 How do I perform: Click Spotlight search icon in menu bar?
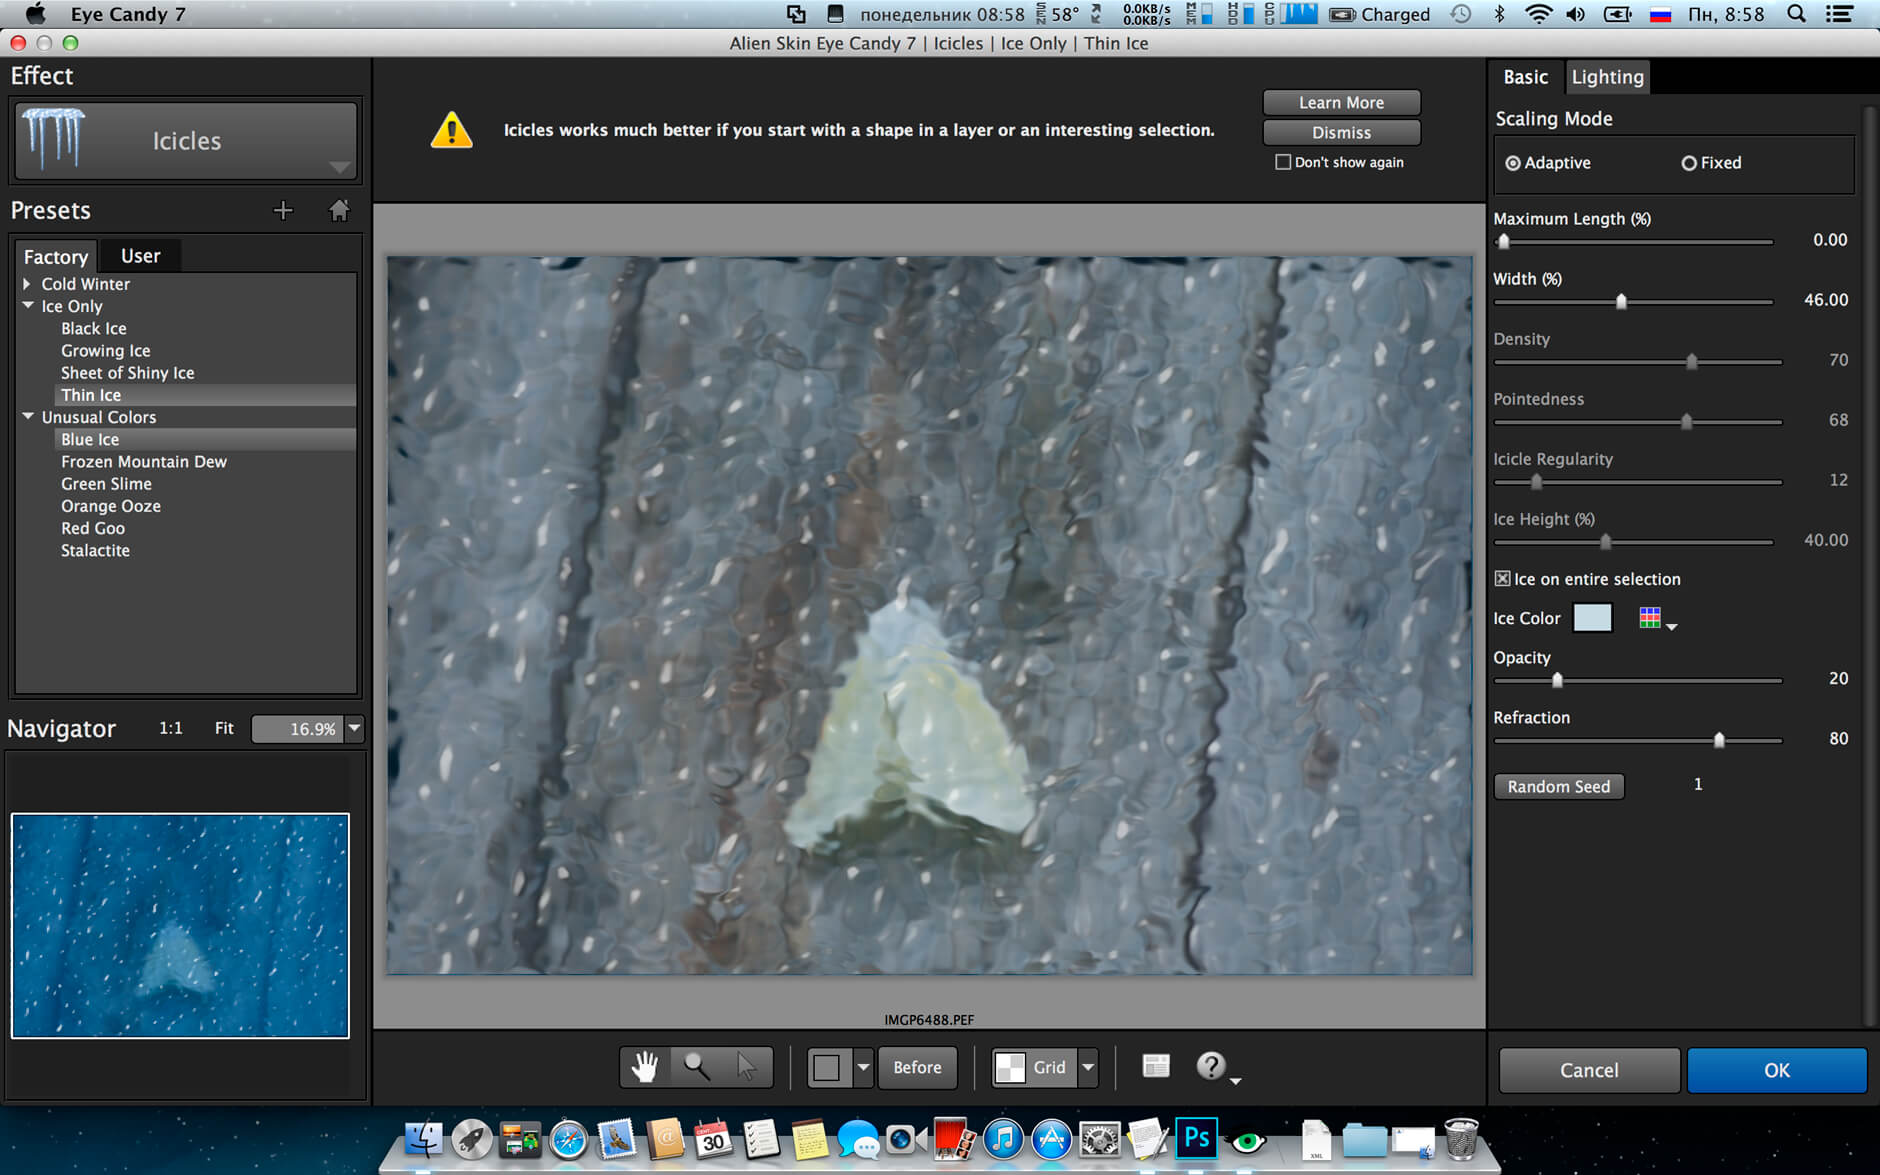click(1796, 14)
